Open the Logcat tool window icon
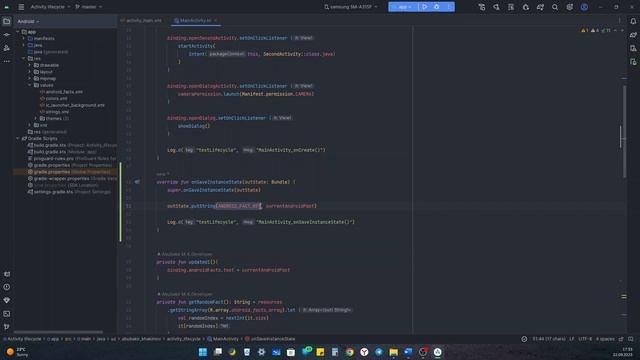640x360 pixels. click(7, 274)
